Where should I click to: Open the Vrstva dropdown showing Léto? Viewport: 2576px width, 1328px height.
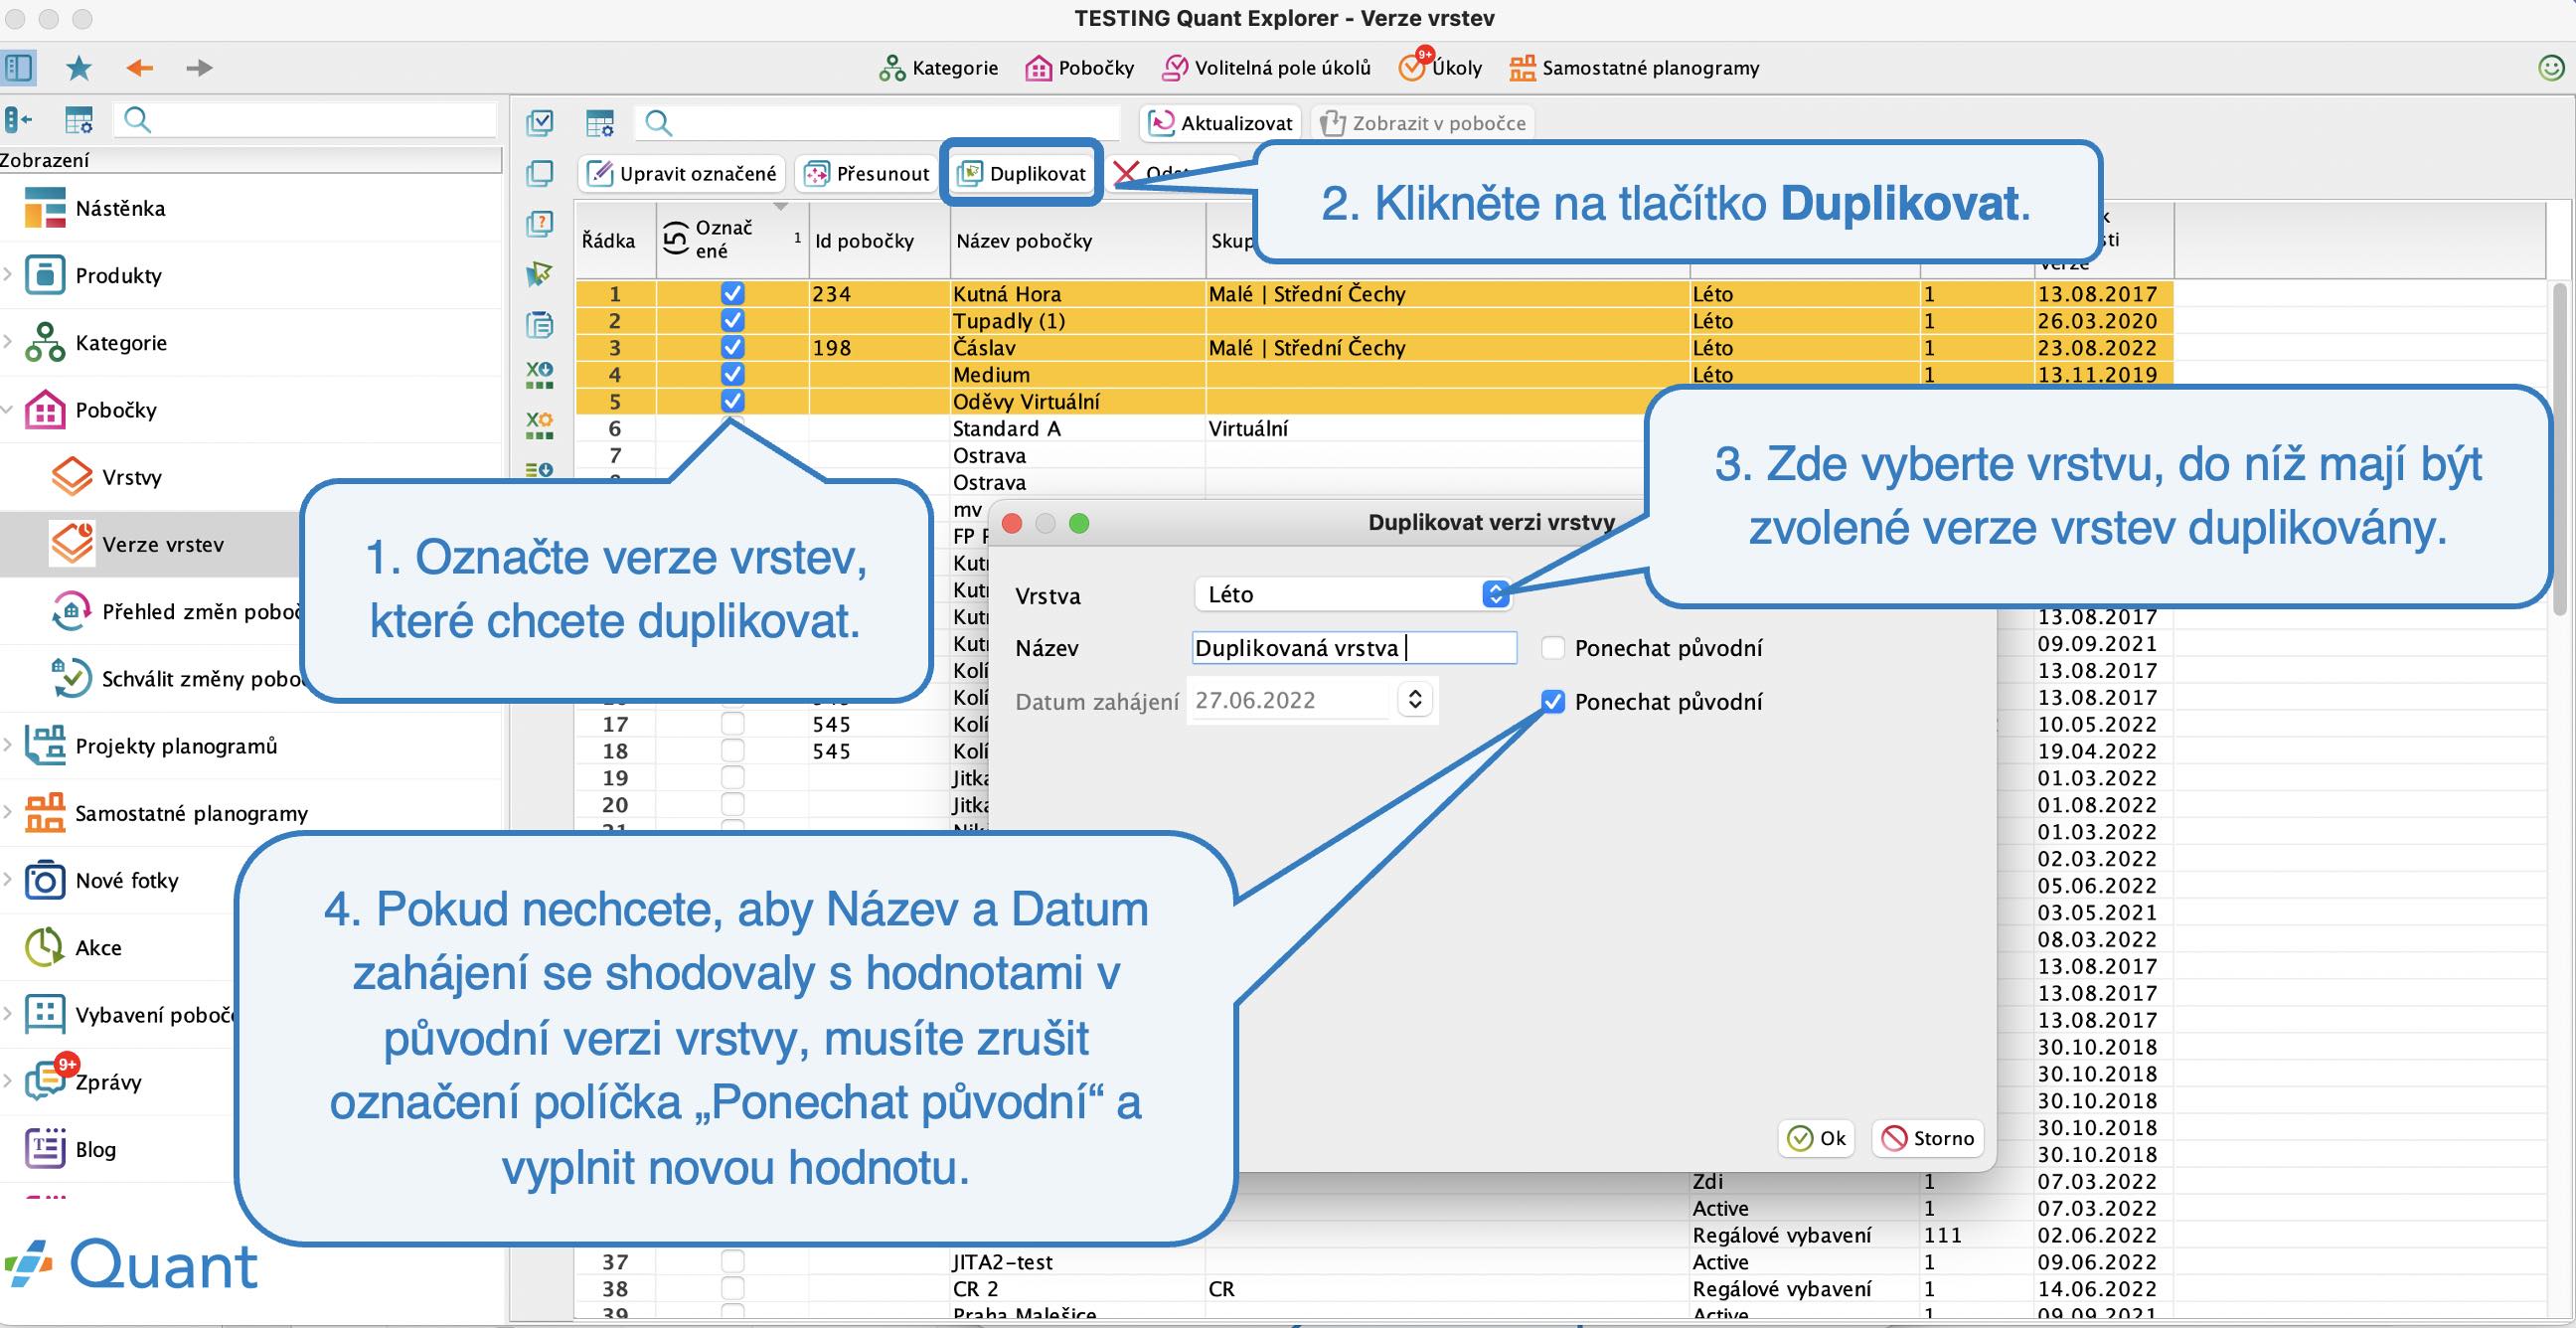[x=1352, y=594]
